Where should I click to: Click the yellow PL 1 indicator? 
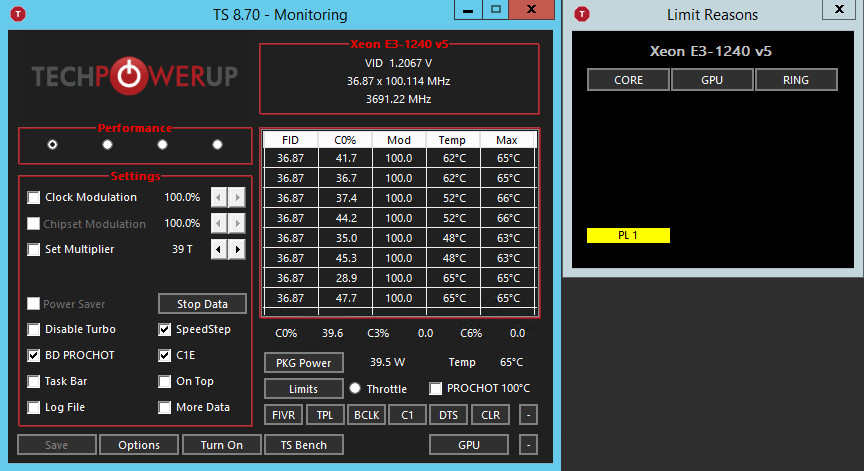tap(628, 235)
